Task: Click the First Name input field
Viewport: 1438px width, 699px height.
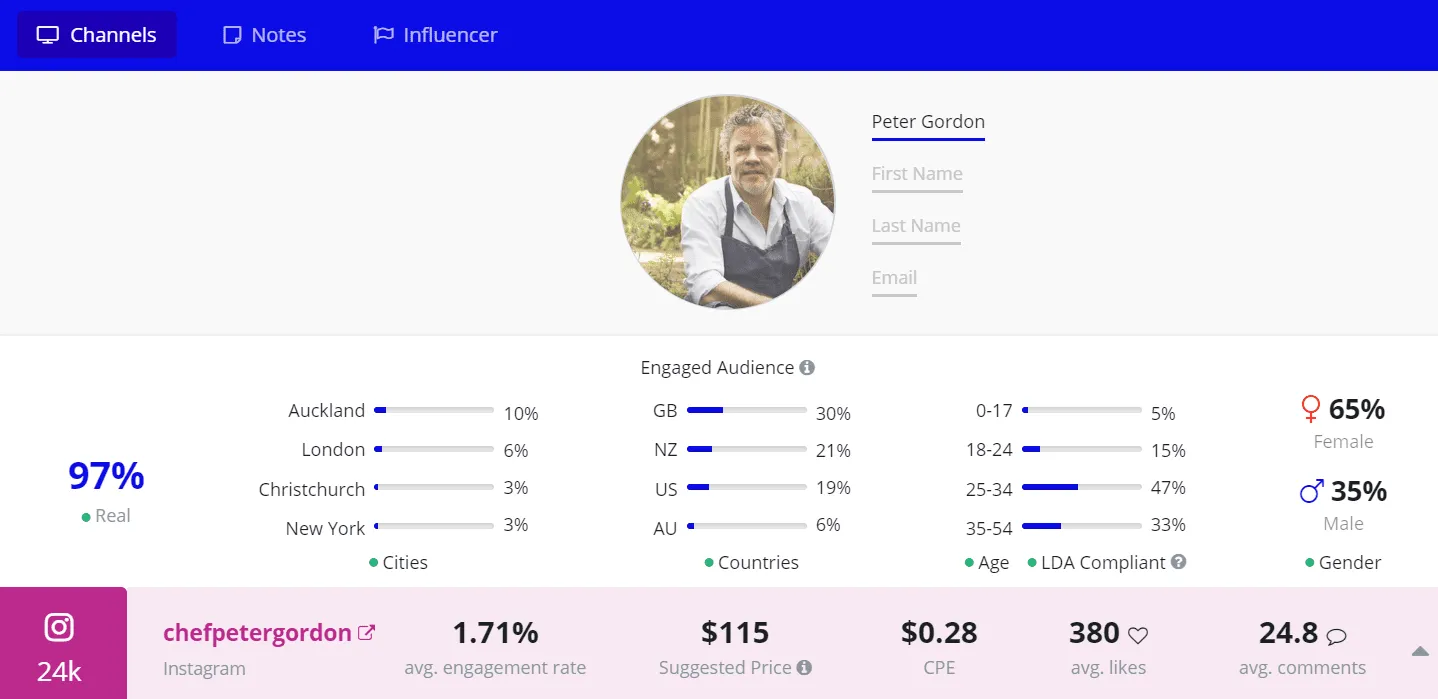Action: coord(917,174)
